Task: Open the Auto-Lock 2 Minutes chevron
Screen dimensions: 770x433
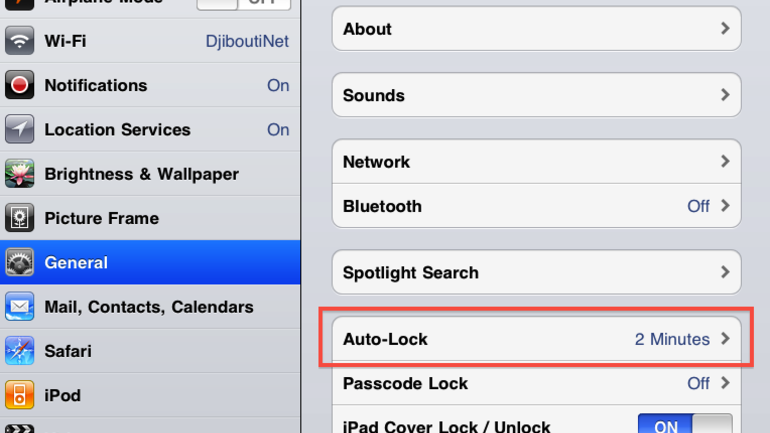Action: [725, 339]
